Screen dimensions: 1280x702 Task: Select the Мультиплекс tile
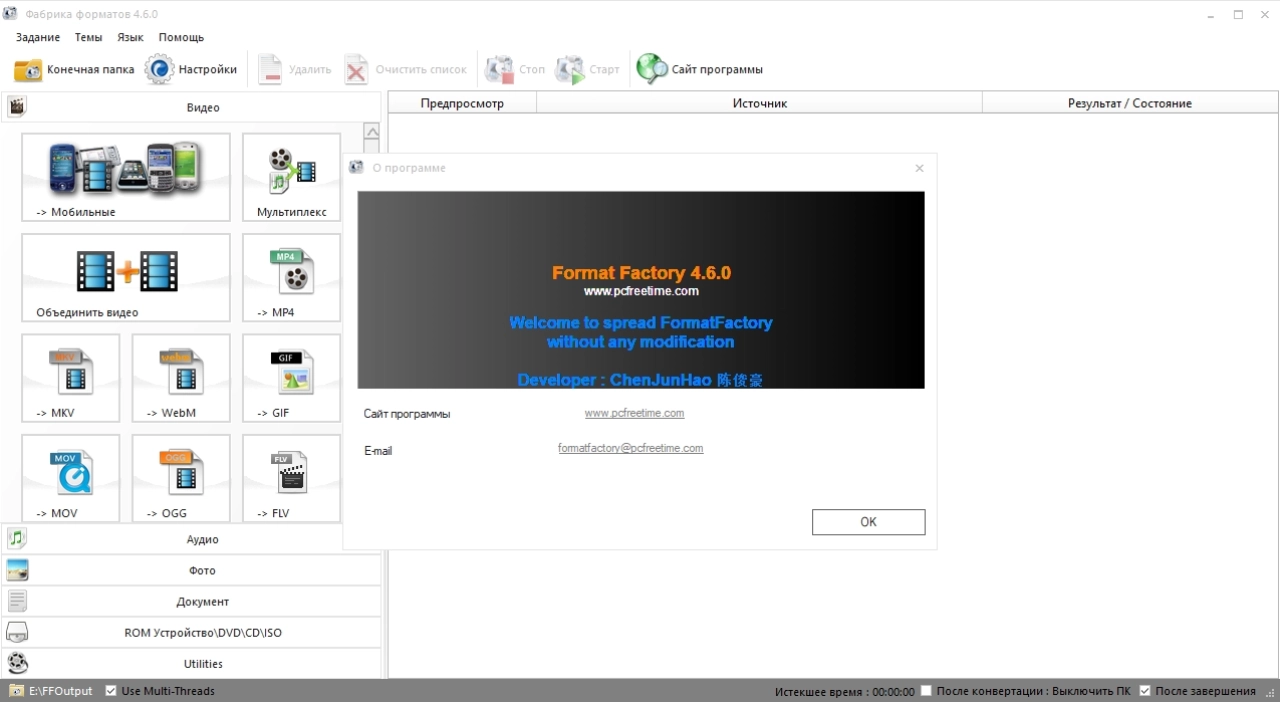click(x=292, y=177)
